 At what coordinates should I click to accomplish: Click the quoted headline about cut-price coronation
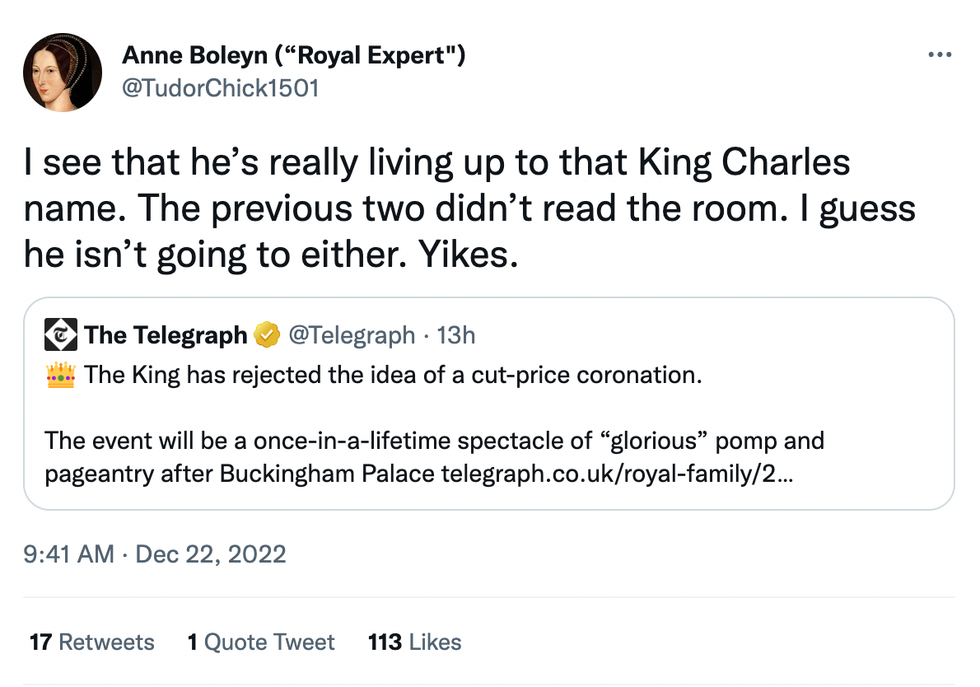394,377
